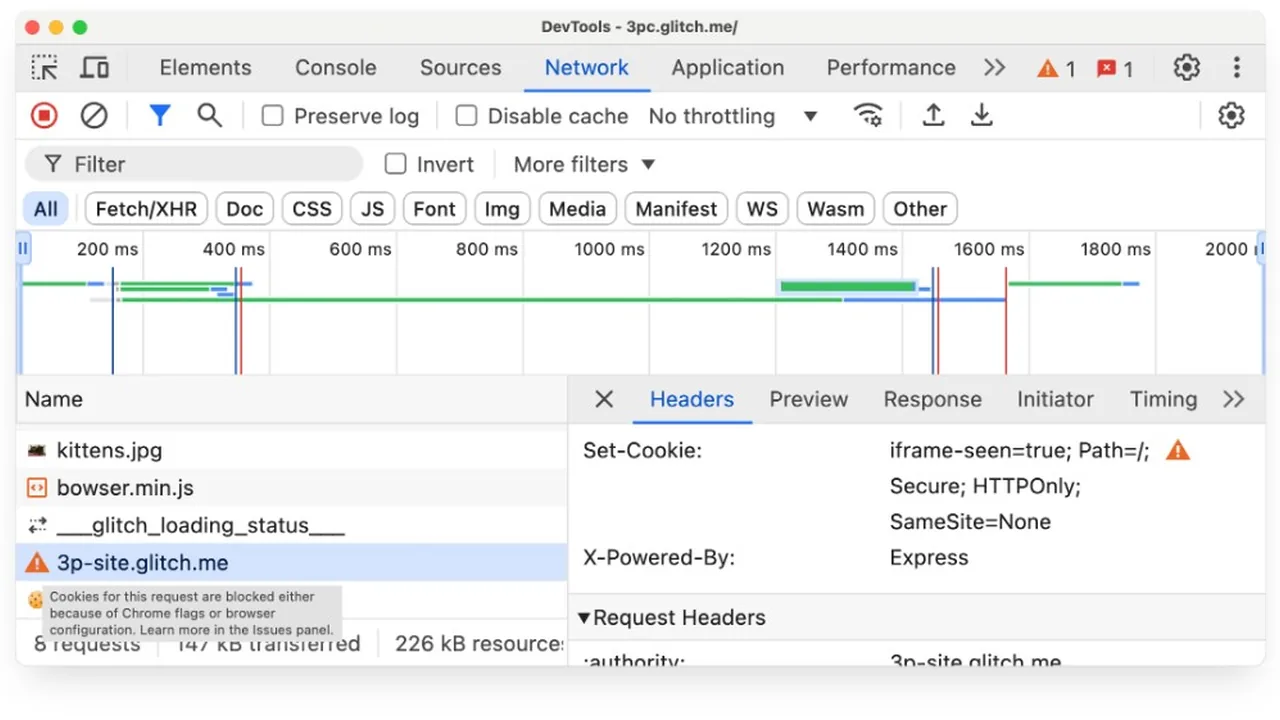Screen dimensions: 1280x720
Task: Open network conditions wifi icon
Action: coord(868,116)
